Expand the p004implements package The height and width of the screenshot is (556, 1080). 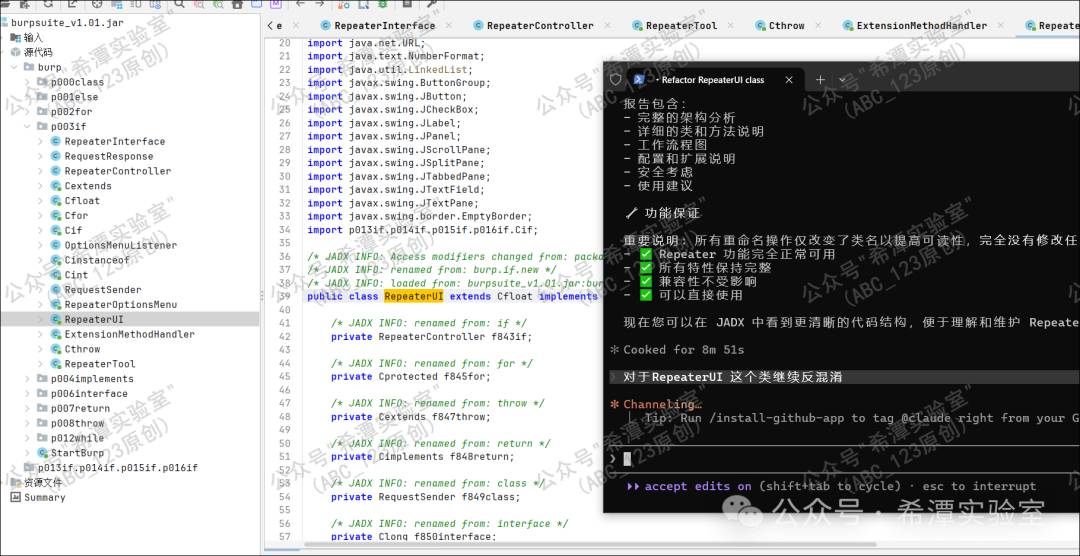27,379
